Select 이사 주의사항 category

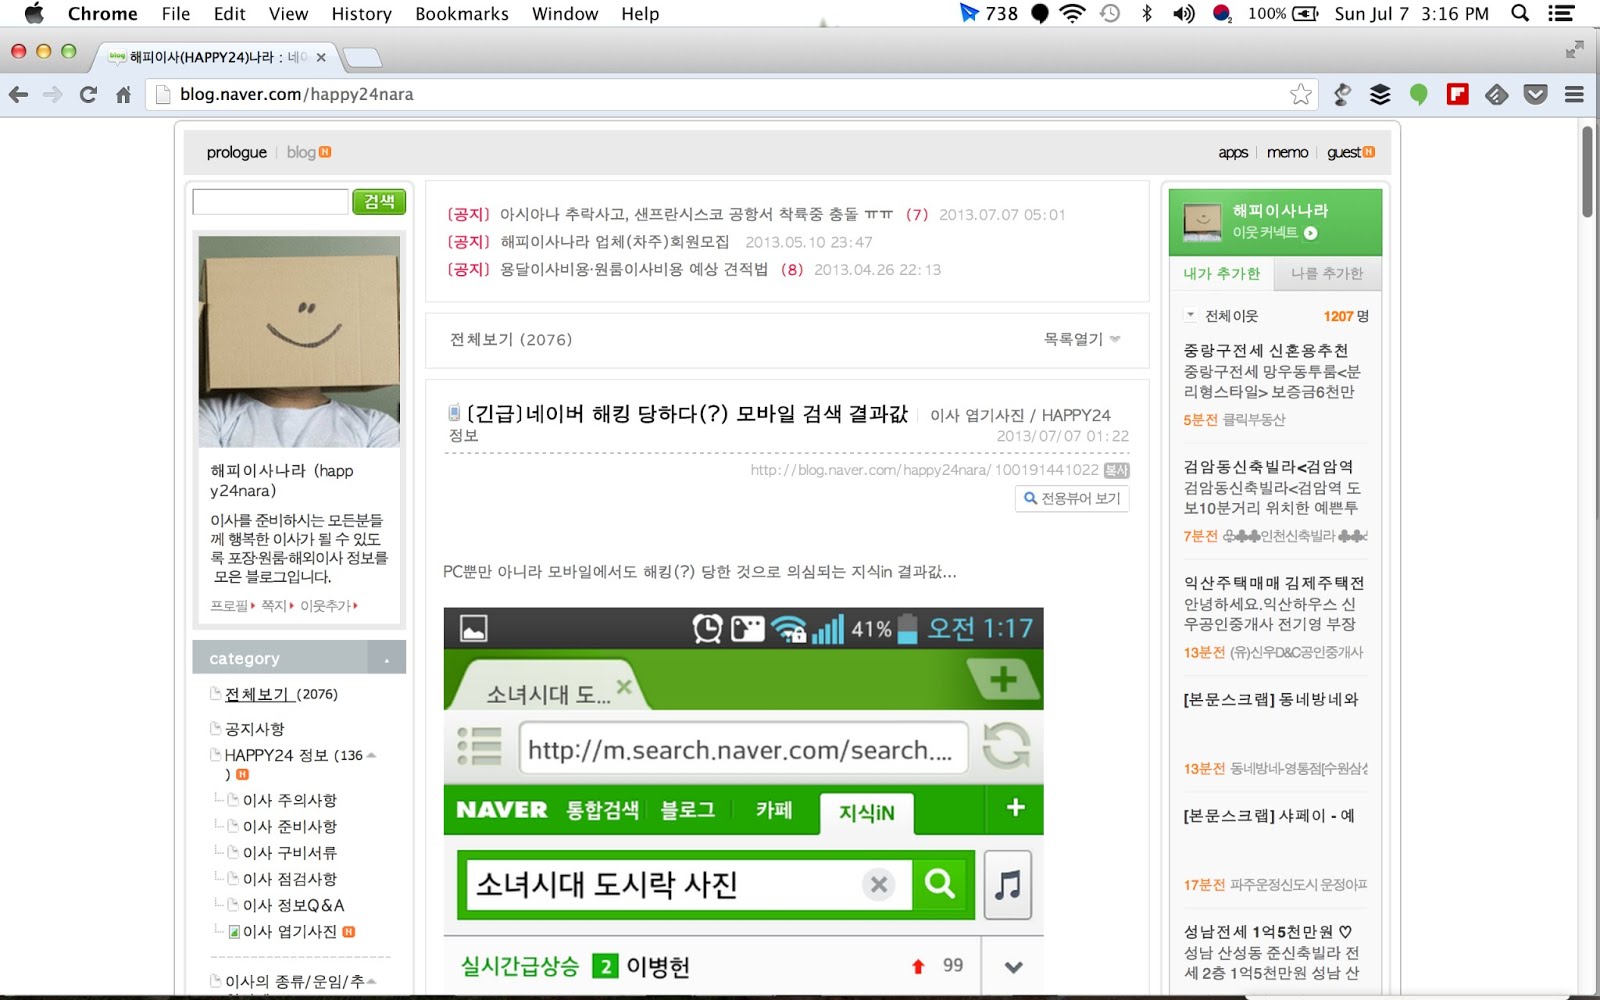pos(290,800)
